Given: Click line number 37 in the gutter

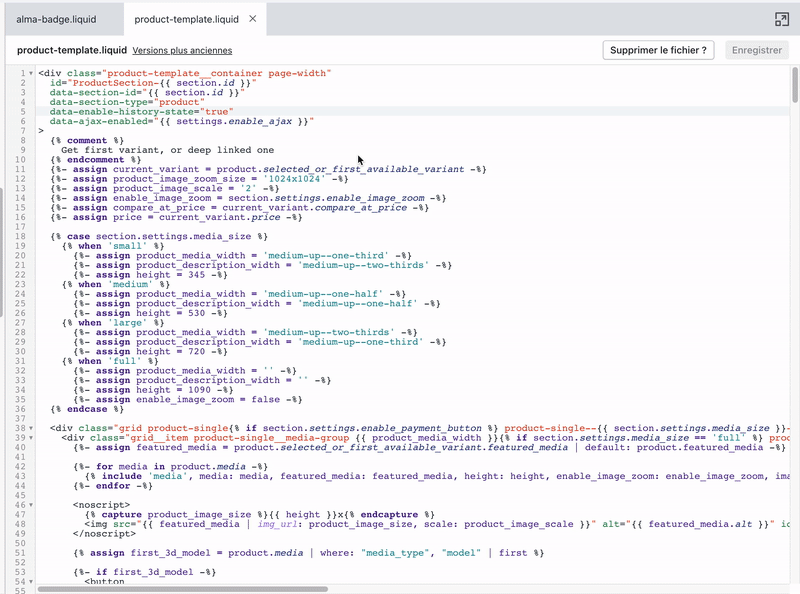Looking at the screenshot, I should [x=20, y=419].
